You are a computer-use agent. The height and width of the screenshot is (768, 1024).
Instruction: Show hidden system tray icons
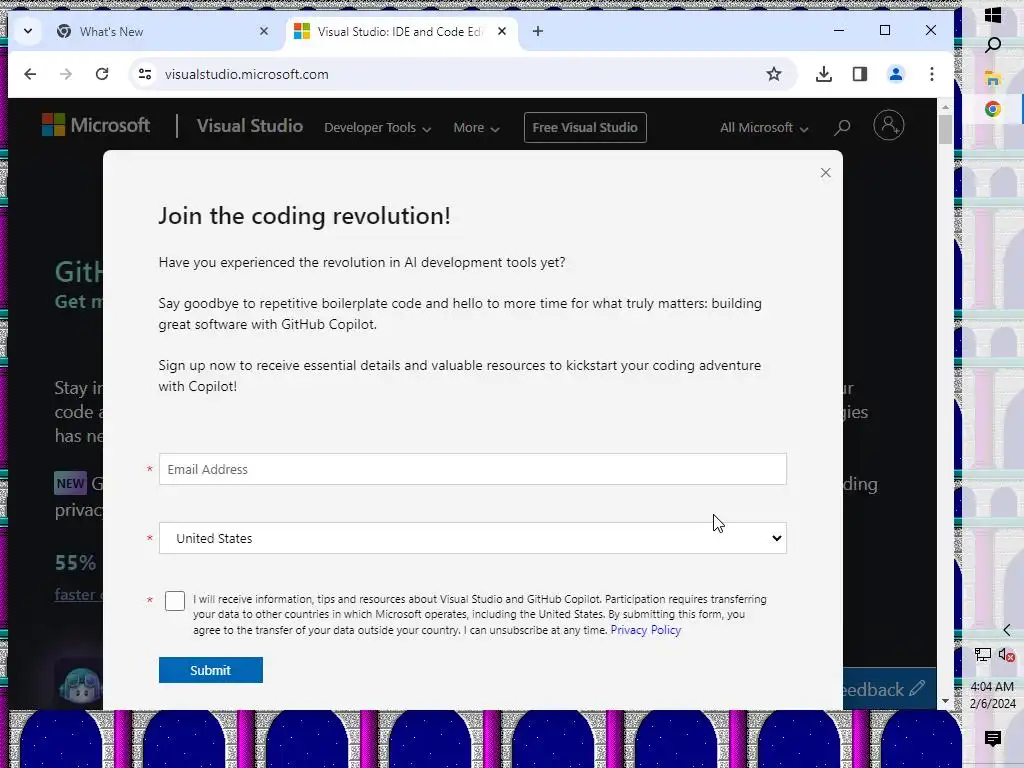point(1006,630)
